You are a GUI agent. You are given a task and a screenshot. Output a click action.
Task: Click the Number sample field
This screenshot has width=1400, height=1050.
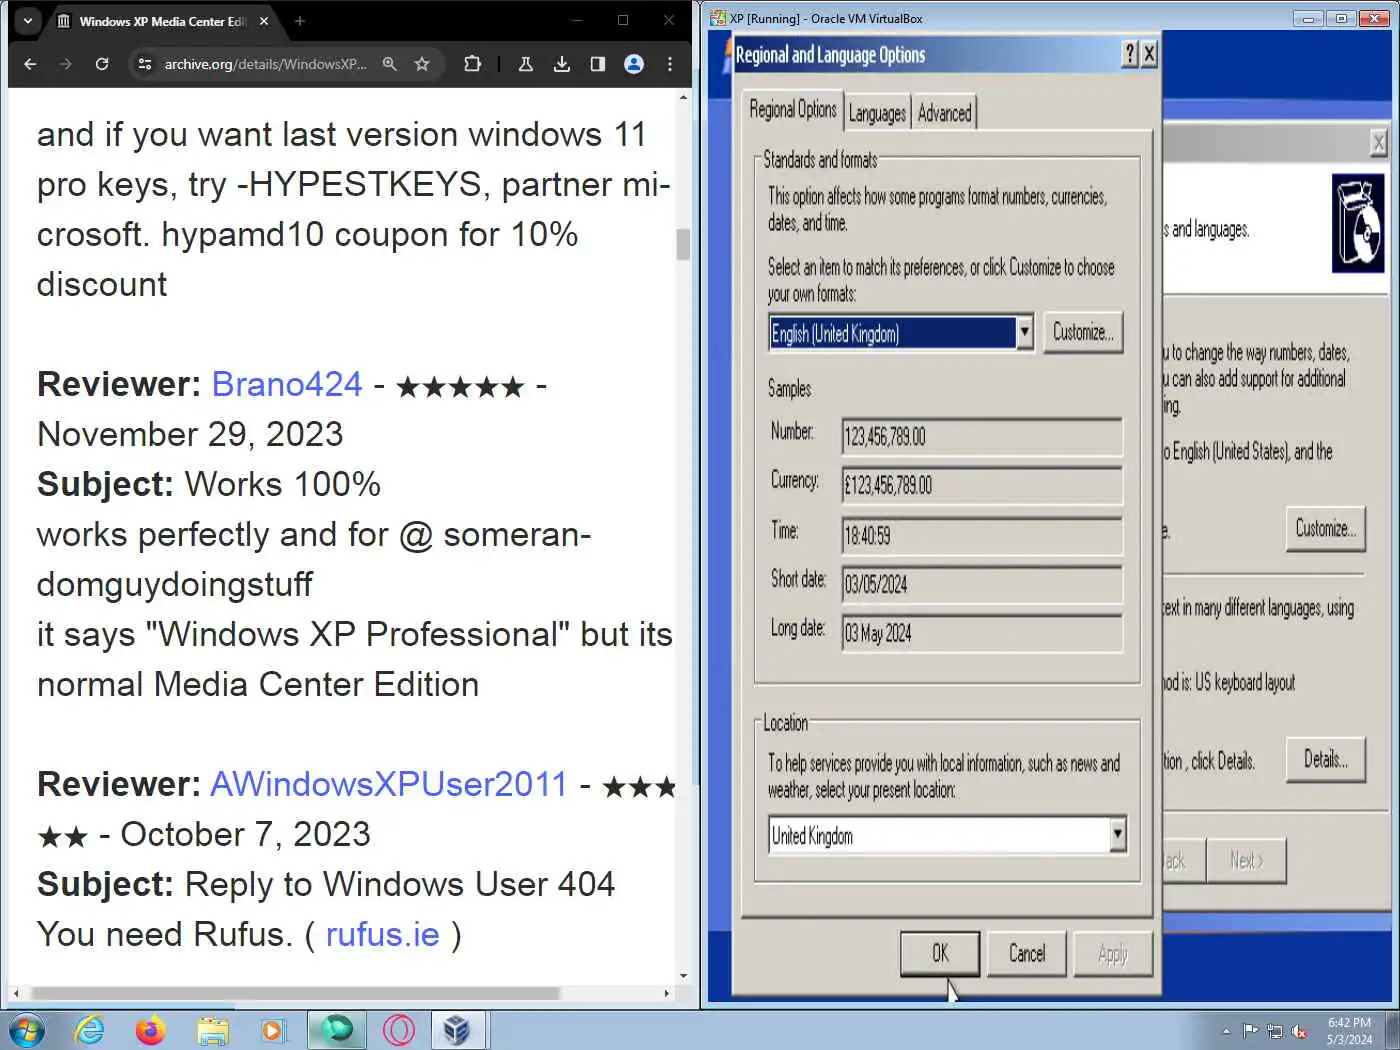coord(982,437)
